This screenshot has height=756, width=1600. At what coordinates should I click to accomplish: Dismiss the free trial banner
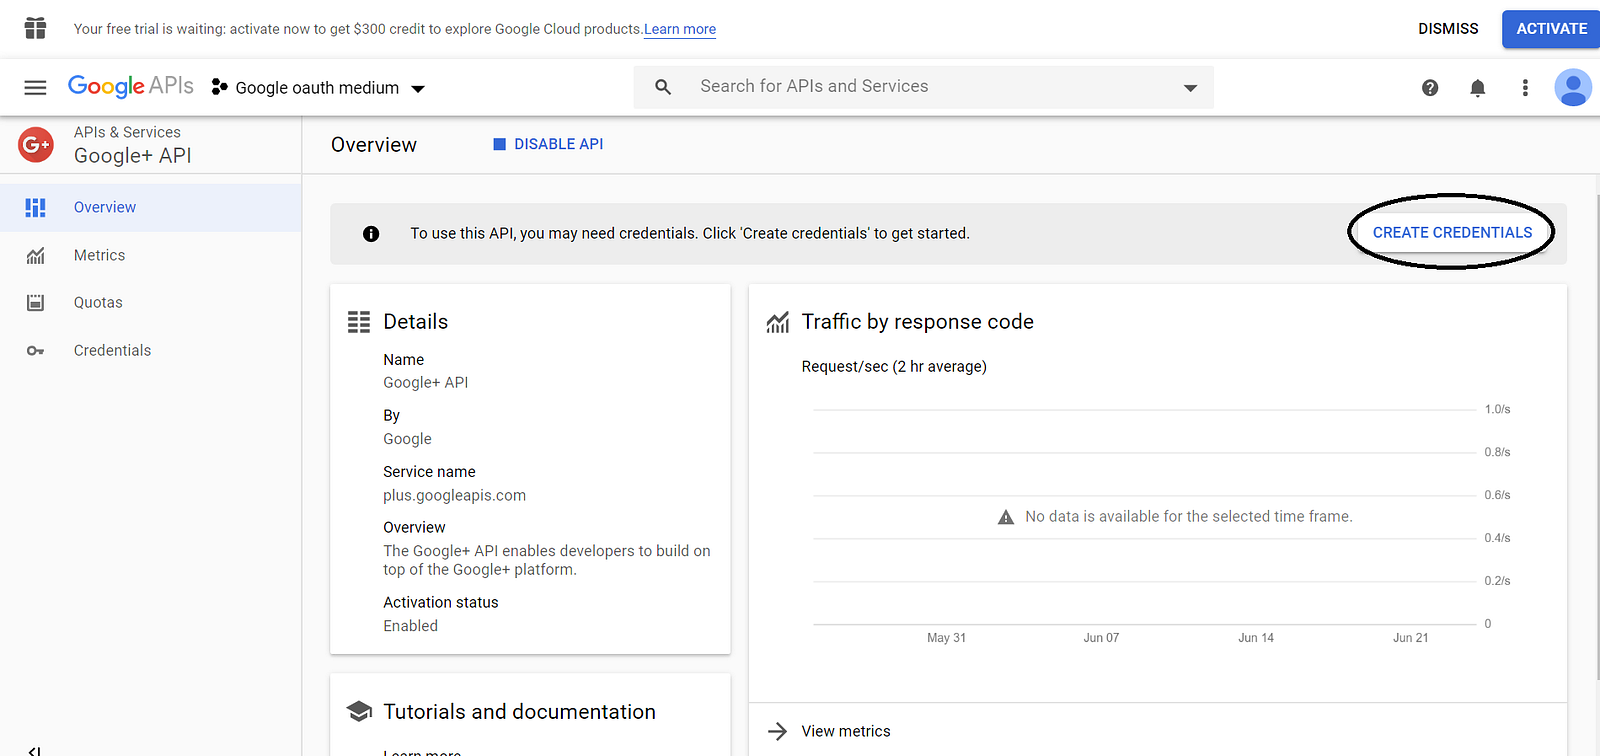(1448, 29)
